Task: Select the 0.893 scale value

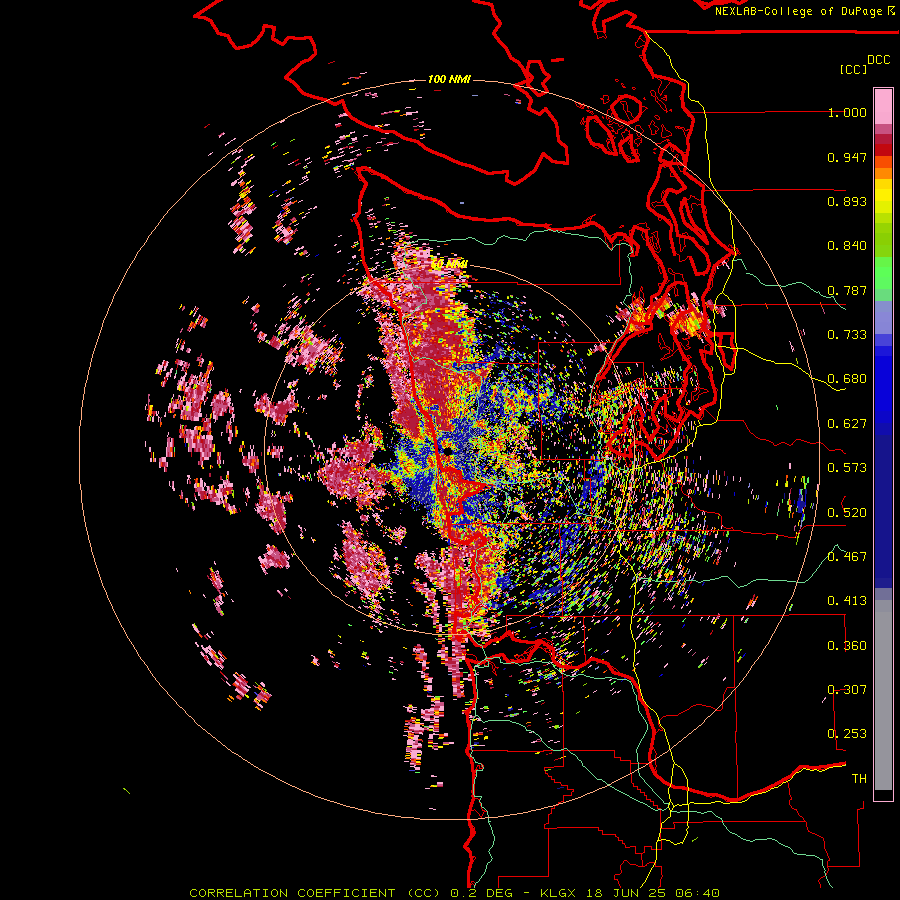Action: (847, 201)
